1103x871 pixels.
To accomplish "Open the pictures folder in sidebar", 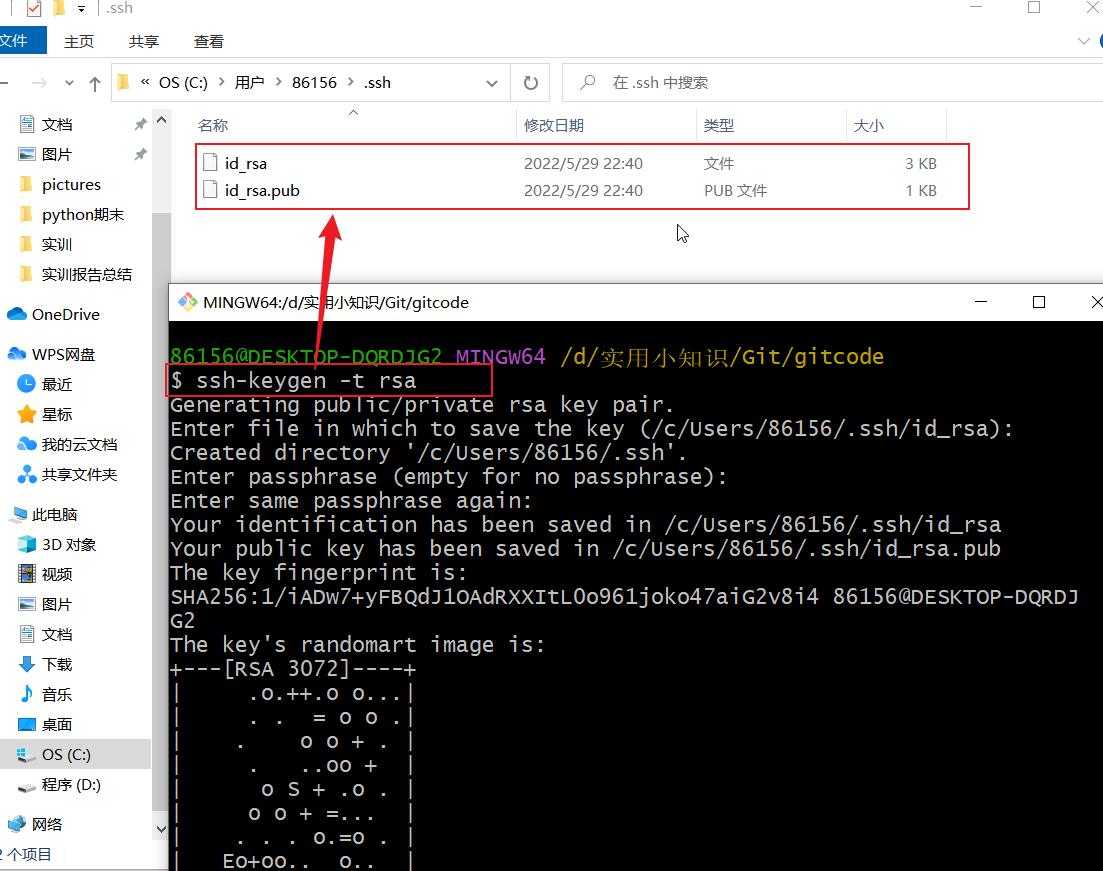I will click(71, 184).
